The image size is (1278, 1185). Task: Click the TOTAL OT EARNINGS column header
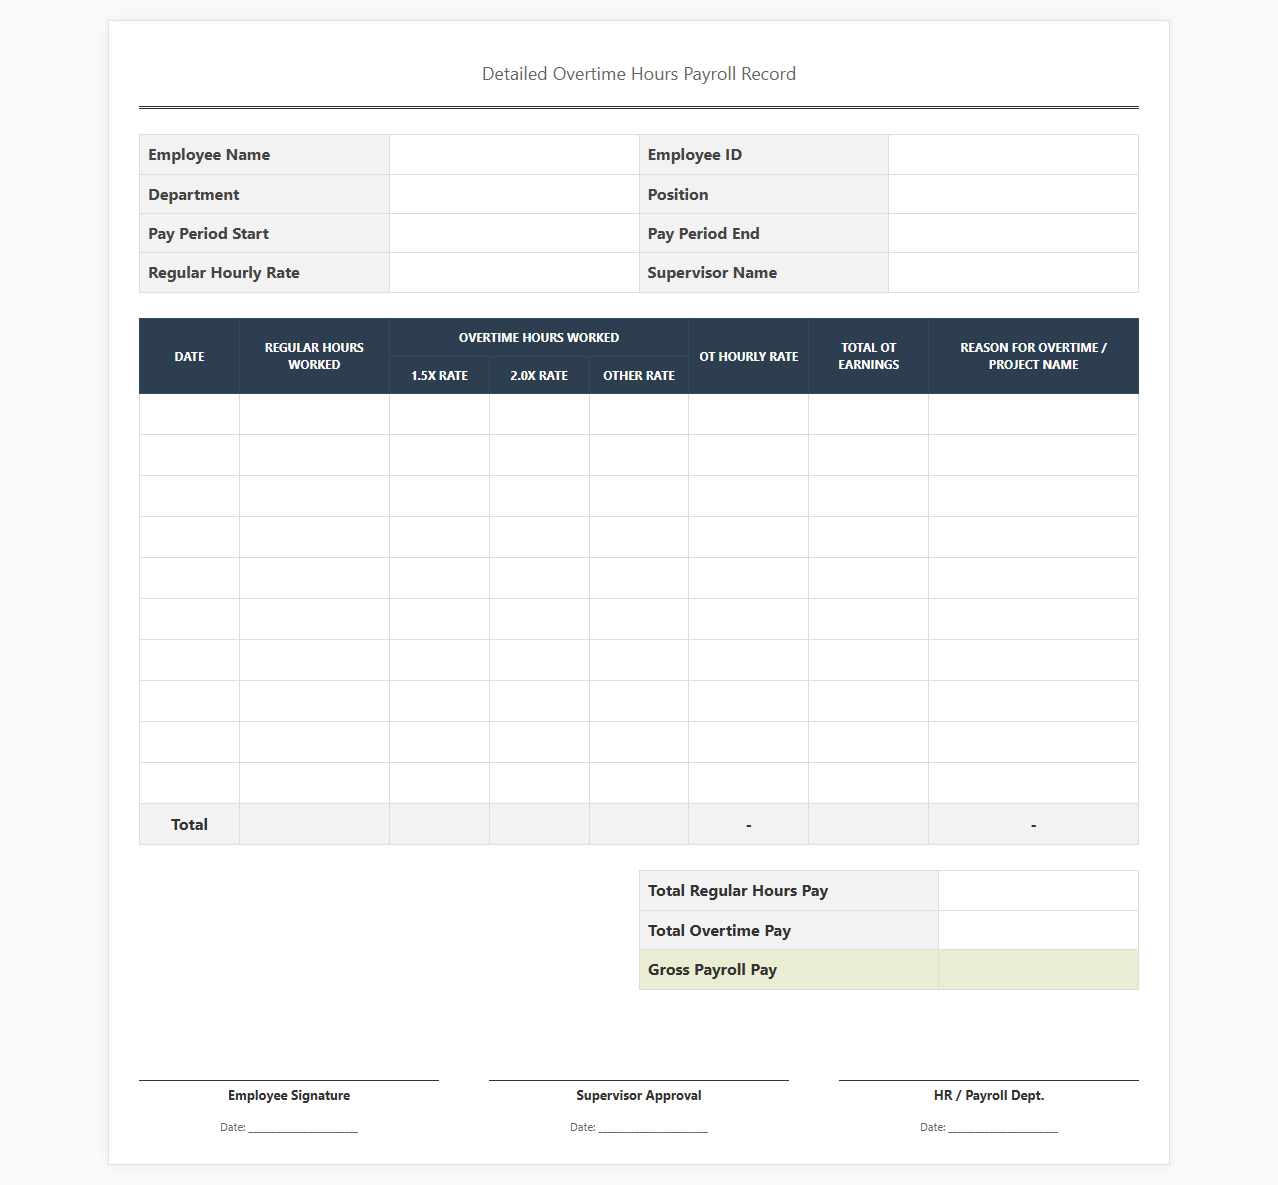pos(869,356)
